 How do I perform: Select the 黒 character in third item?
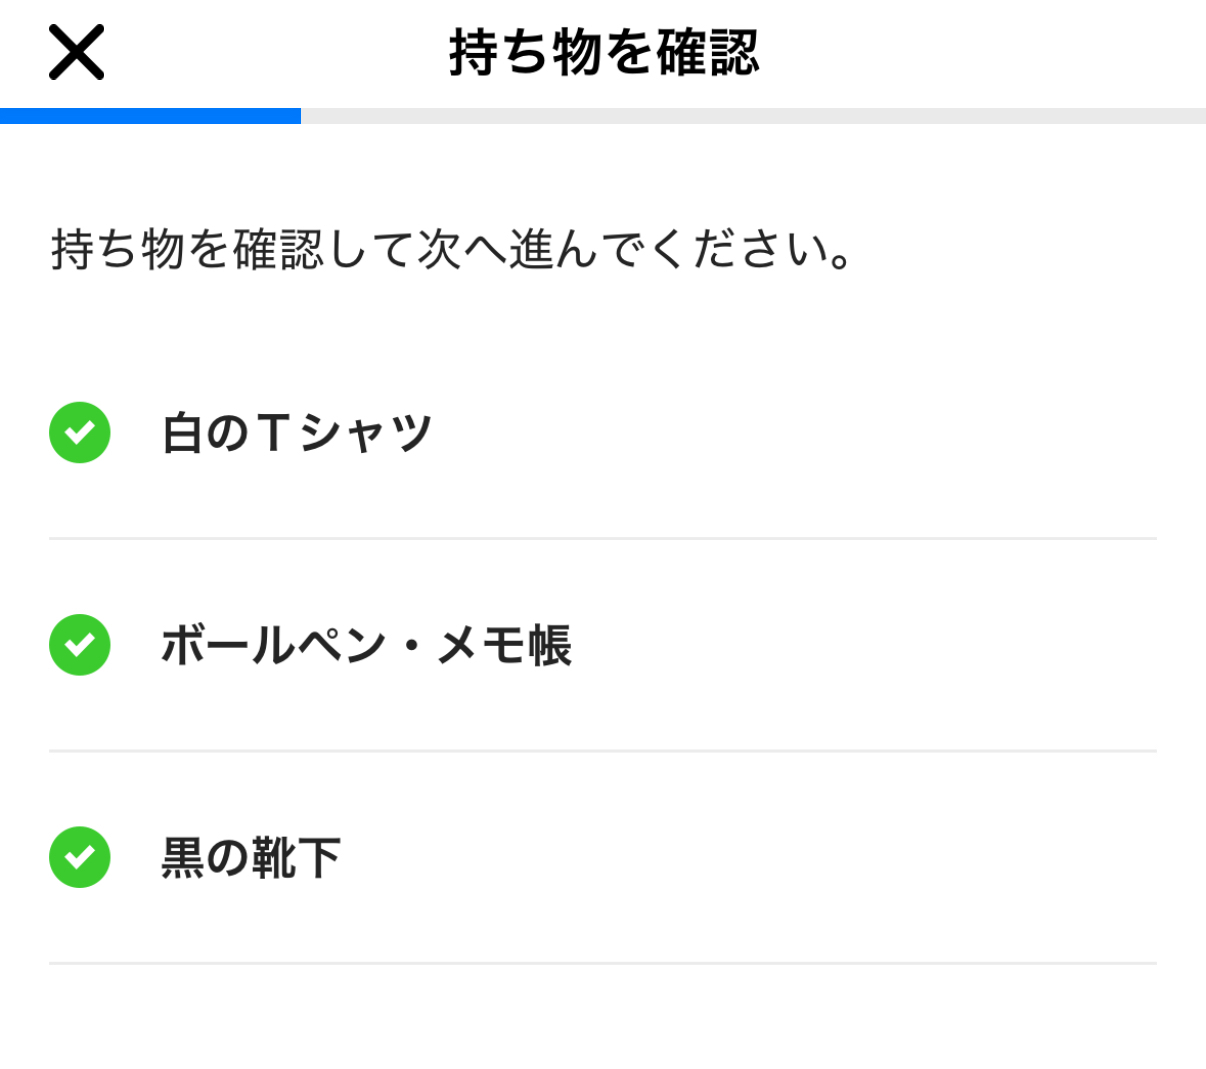point(183,858)
